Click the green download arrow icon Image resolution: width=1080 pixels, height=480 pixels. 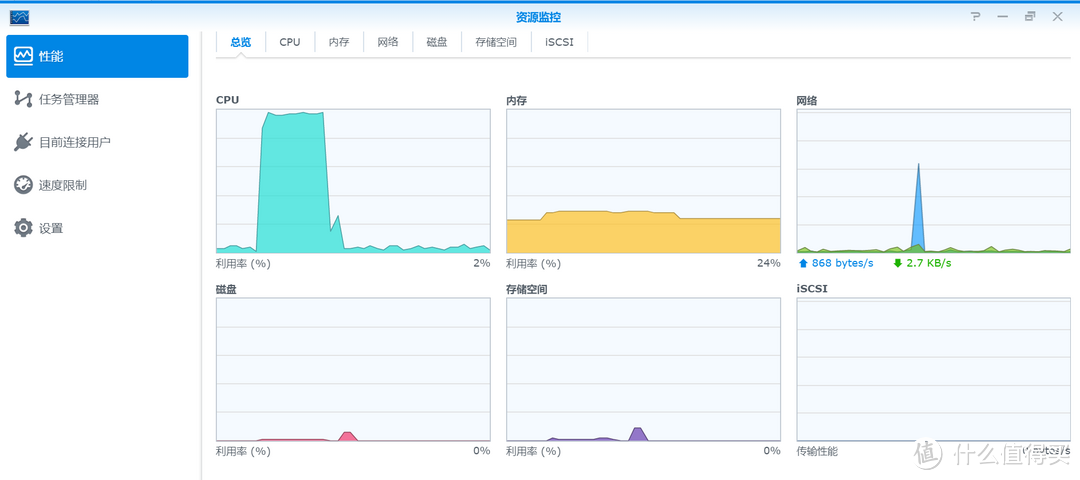pos(897,263)
